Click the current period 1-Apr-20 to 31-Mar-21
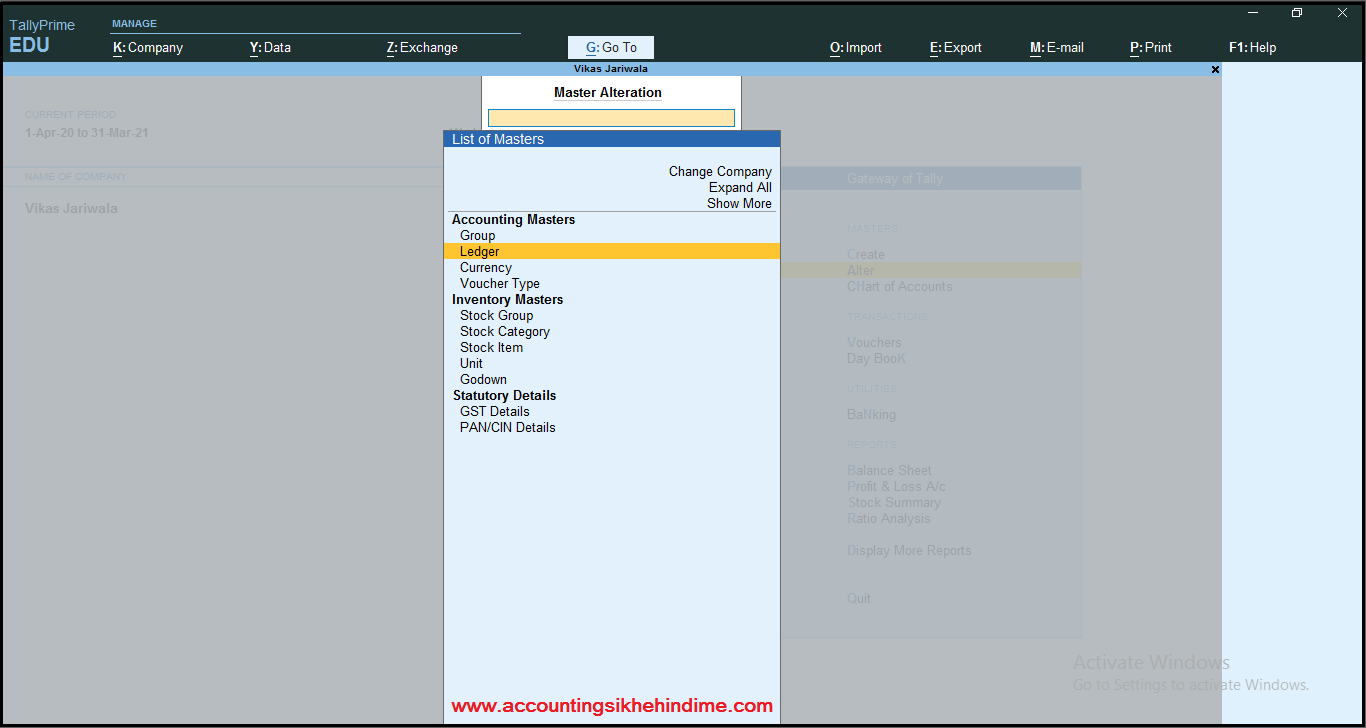 pos(87,133)
